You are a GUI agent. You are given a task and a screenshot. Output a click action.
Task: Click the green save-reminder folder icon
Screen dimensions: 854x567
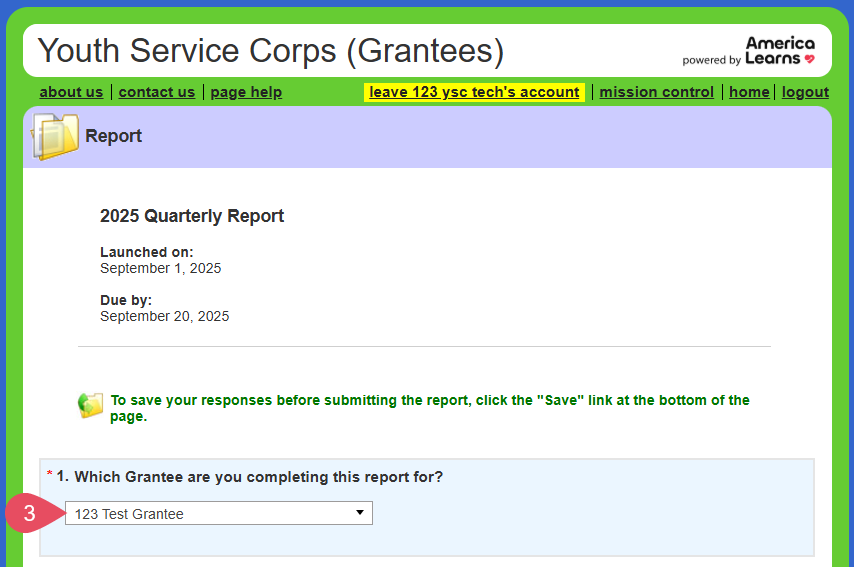pos(90,406)
